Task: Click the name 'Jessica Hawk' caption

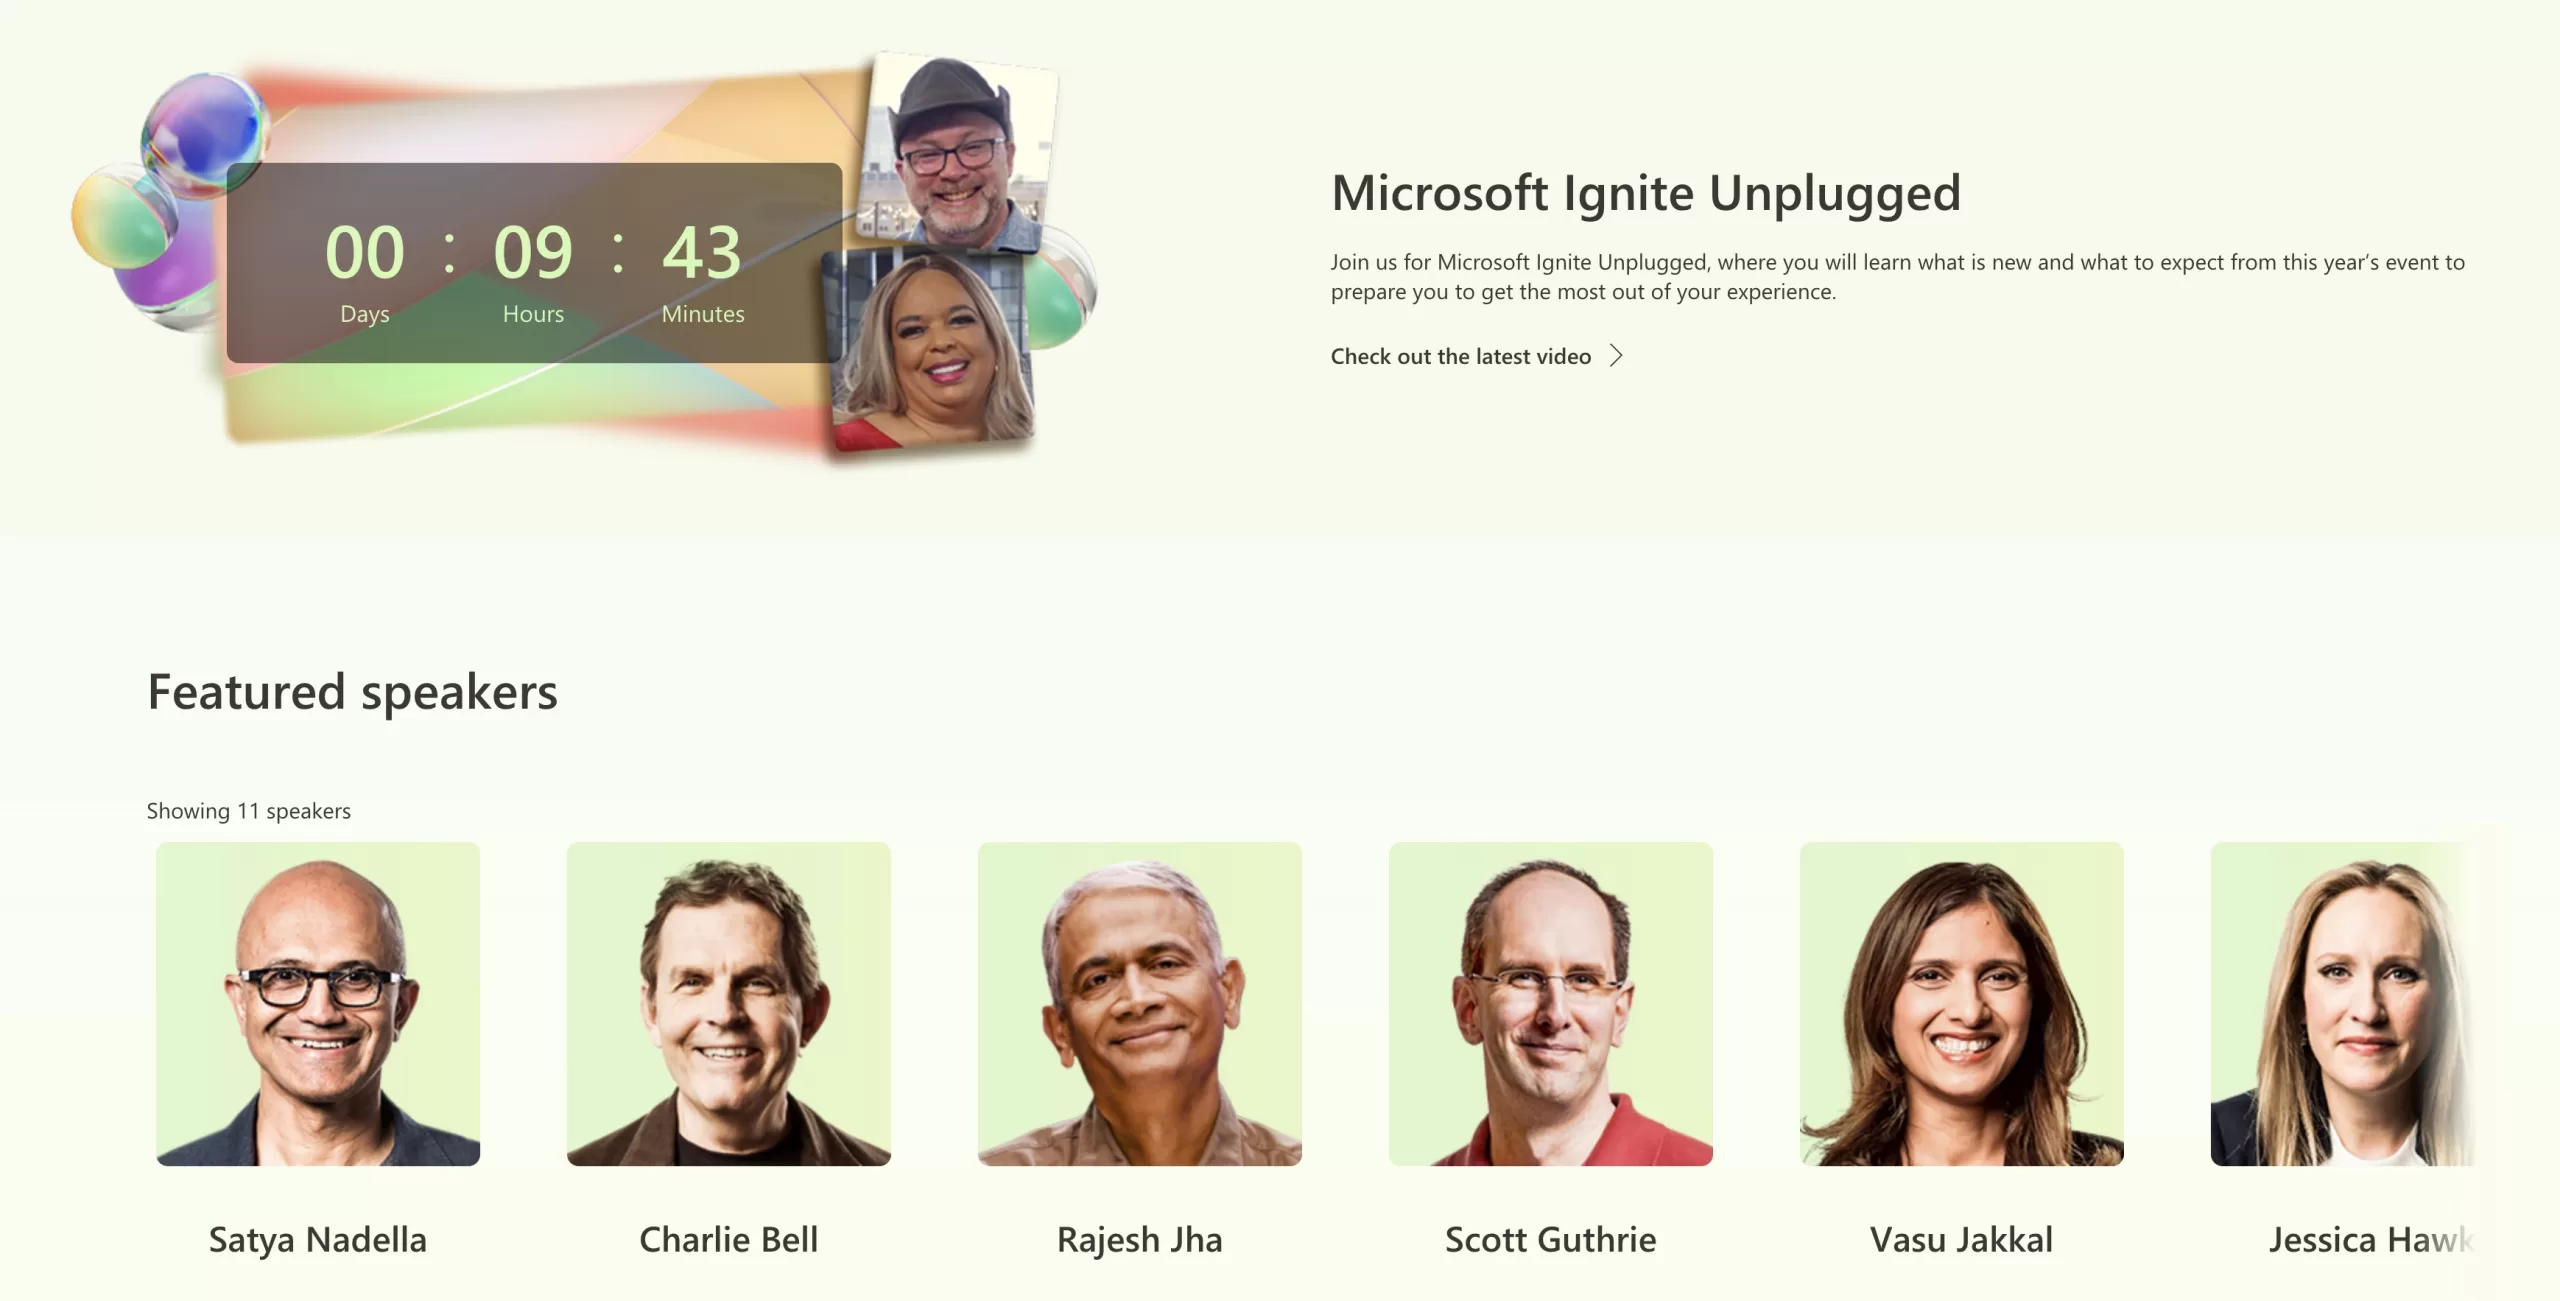Action: 2371,1240
